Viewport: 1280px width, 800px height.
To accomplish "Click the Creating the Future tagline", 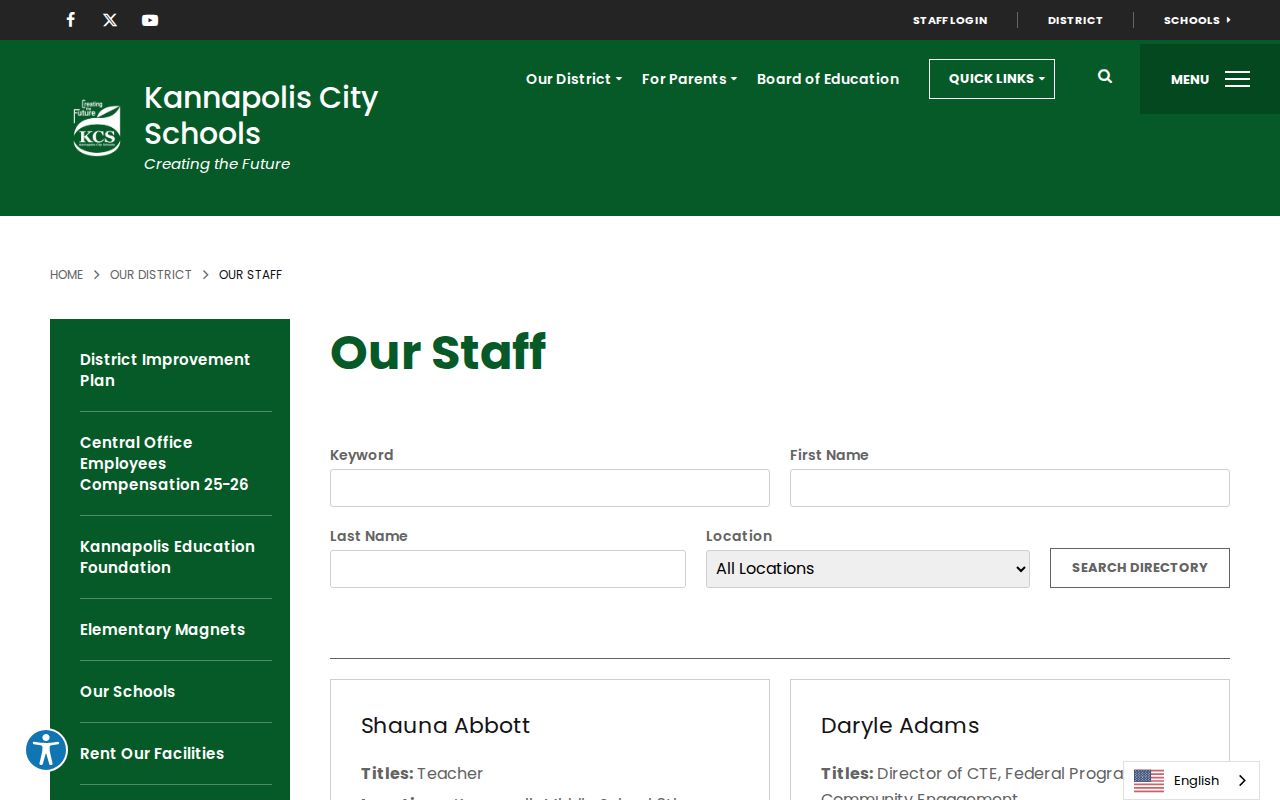I will 217,164.
